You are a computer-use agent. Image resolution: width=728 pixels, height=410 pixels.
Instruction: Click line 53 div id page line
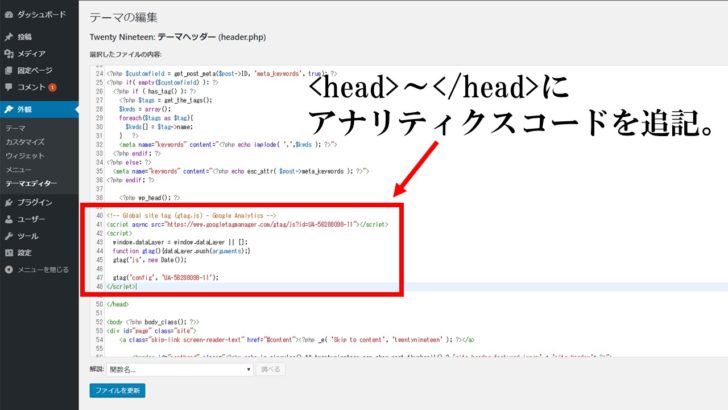click(x=151, y=331)
